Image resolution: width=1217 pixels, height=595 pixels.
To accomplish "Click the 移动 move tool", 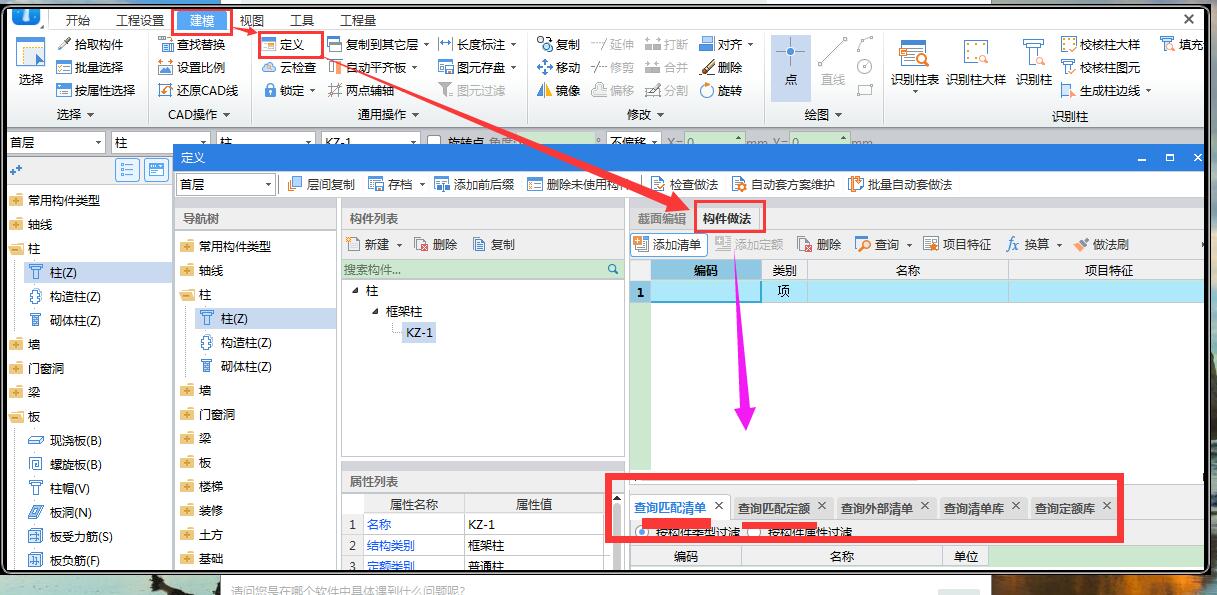I will 558,67.
